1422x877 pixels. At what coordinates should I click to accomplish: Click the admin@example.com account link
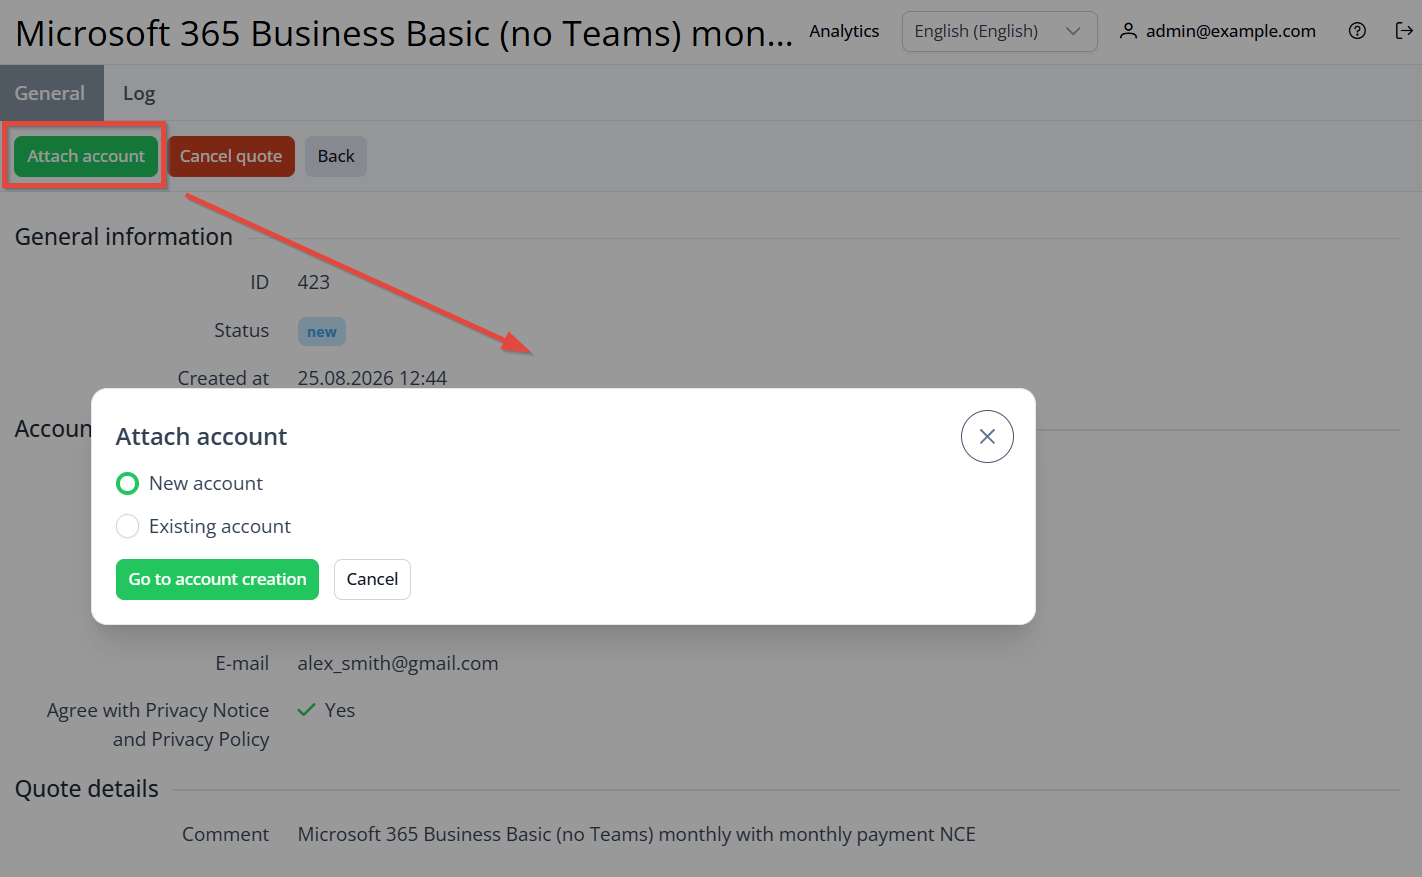[x=1230, y=31]
